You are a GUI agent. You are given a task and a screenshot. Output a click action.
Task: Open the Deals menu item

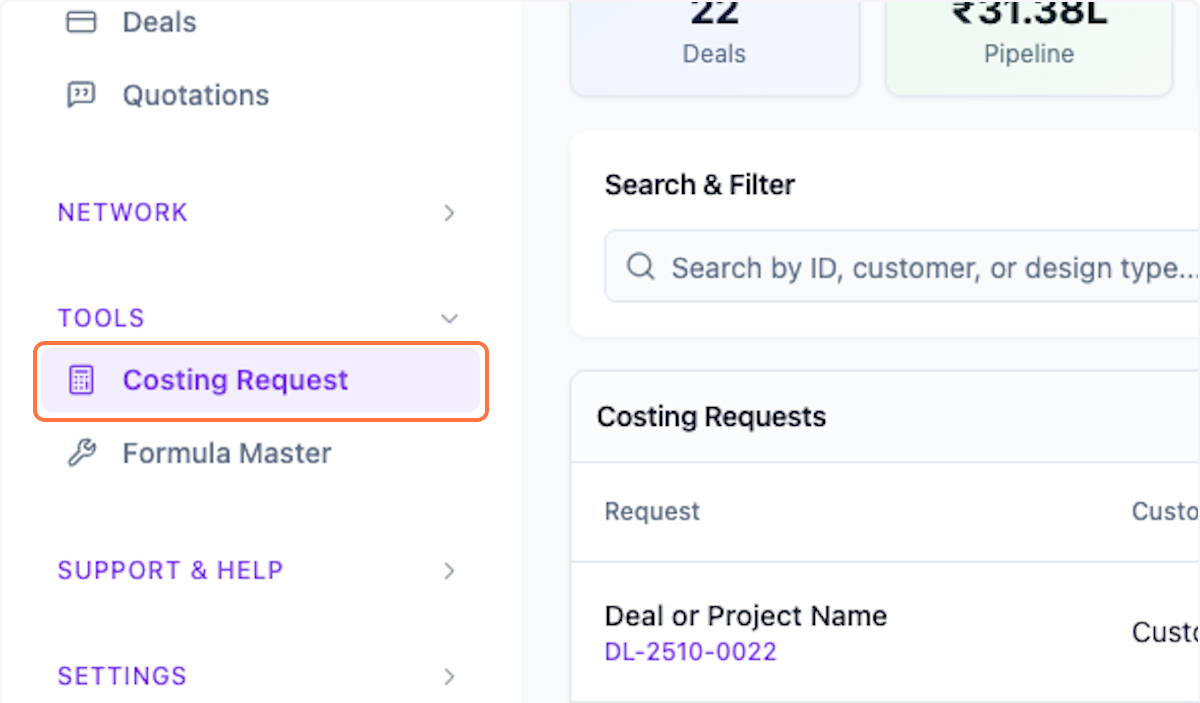pyautogui.click(x=160, y=22)
